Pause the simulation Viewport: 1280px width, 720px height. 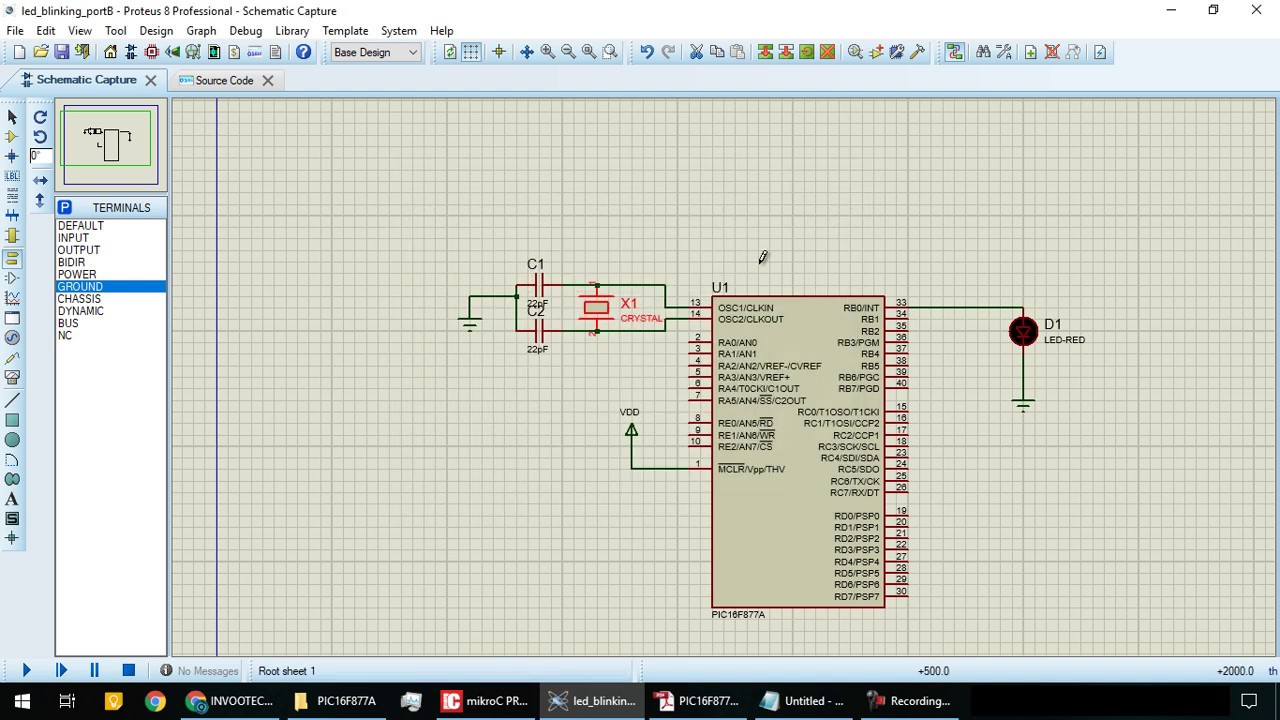[x=94, y=671]
